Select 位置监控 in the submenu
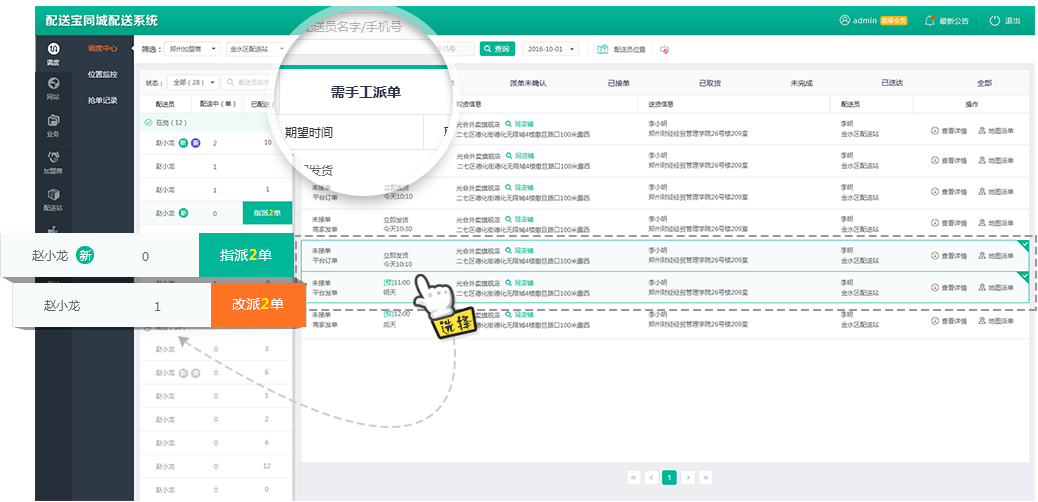 click(102, 74)
